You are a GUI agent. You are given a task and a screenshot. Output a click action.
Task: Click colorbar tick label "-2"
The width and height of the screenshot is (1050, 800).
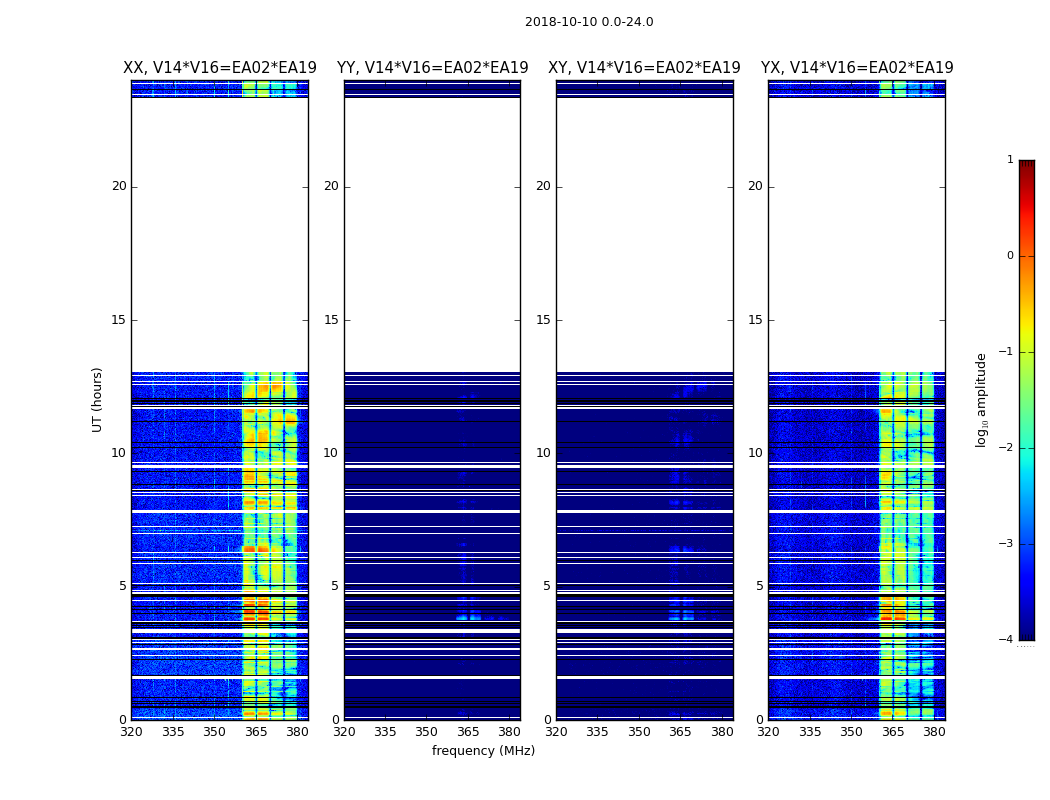(x=1008, y=448)
